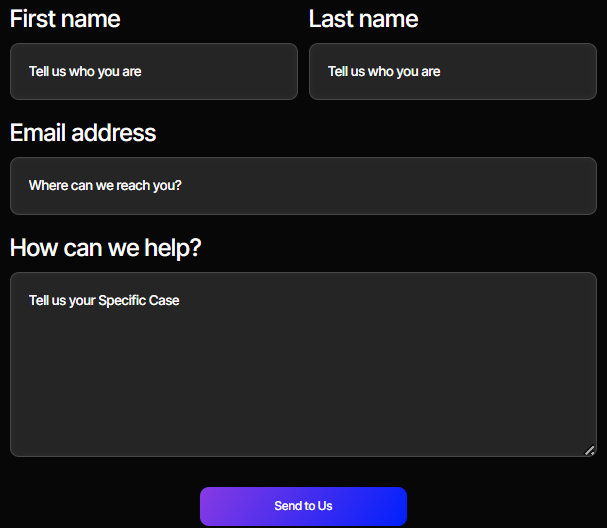Click the Email address label
This screenshot has width=607, height=528.
pyautogui.click(x=83, y=133)
